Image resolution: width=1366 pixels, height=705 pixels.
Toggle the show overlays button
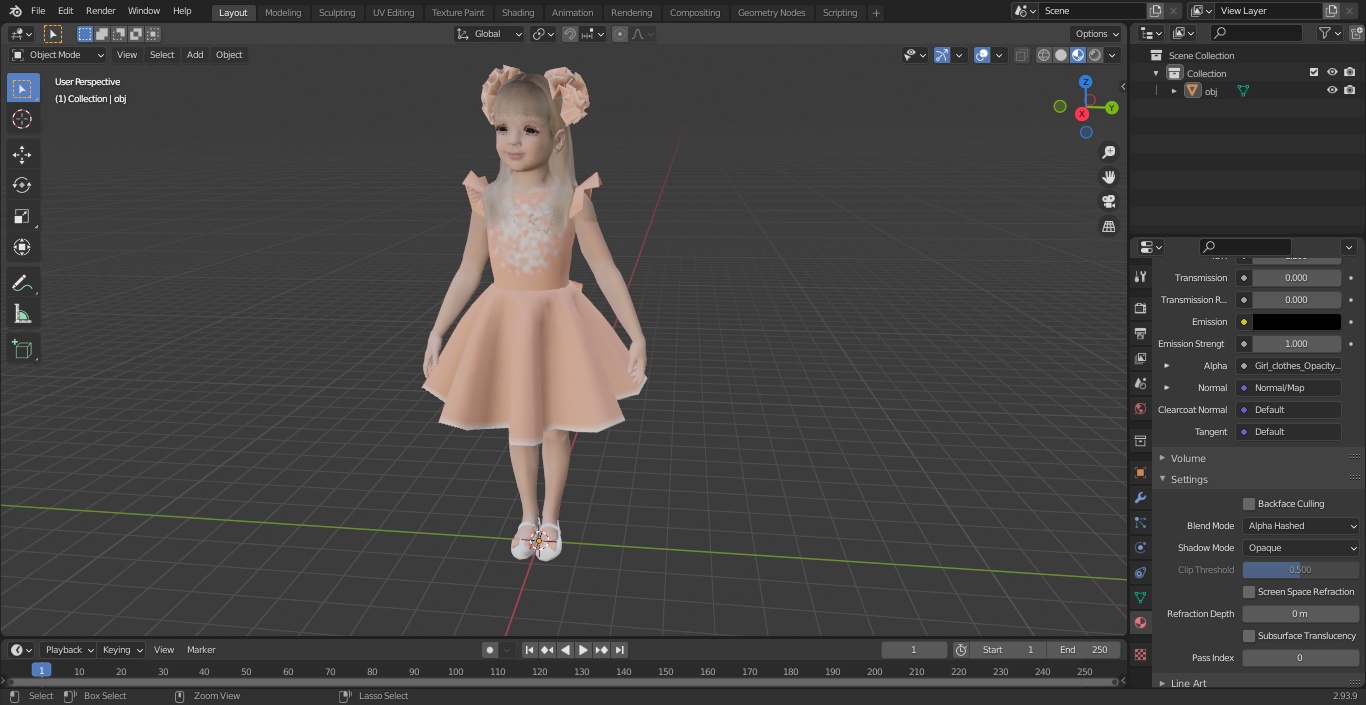click(982, 55)
